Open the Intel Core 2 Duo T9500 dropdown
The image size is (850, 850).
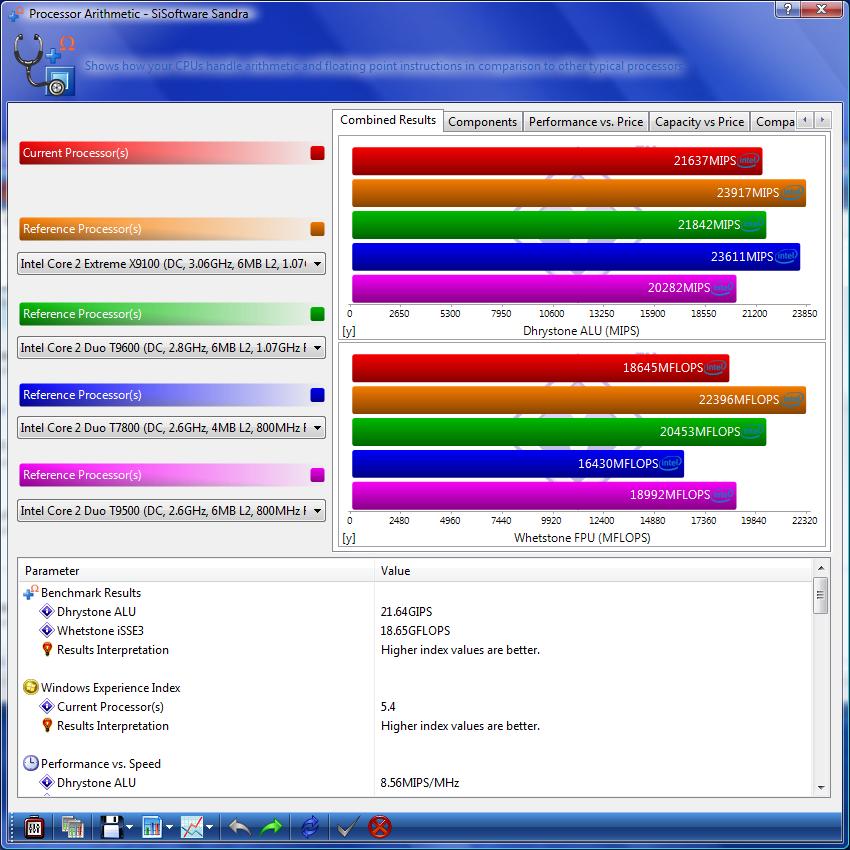click(x=171, y=510)
